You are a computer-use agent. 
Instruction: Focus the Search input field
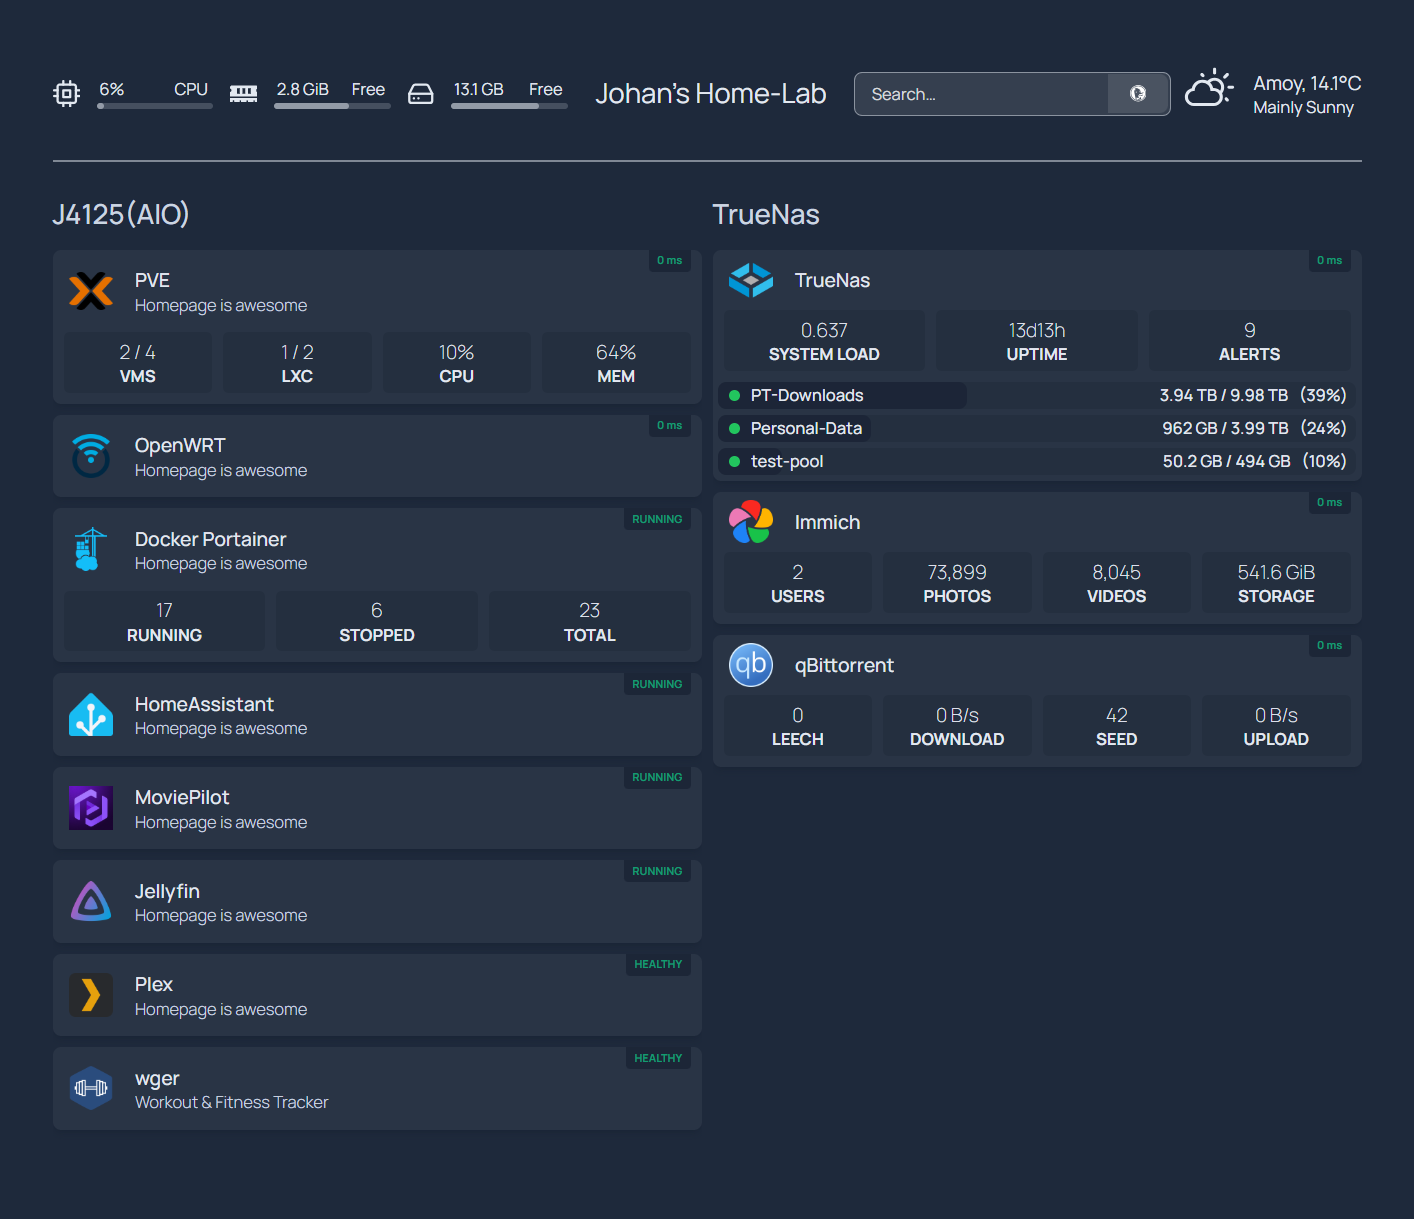(x=980, y=94)
